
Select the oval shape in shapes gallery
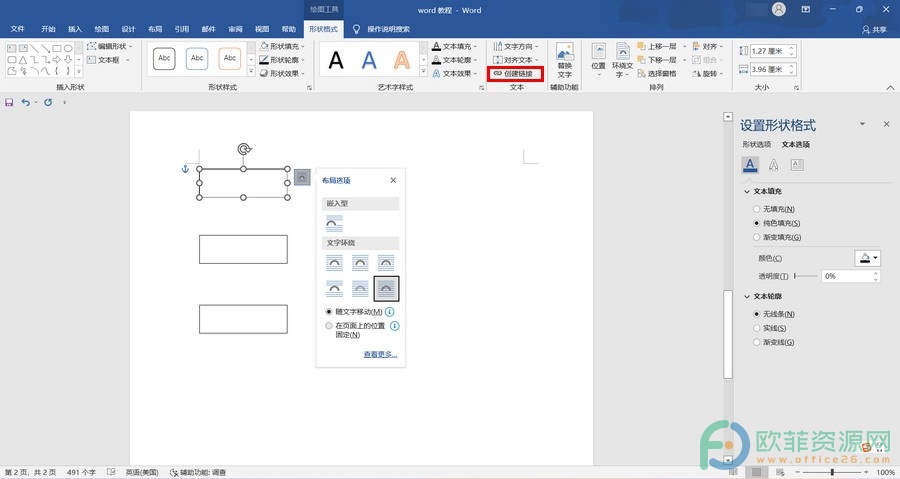68,48
